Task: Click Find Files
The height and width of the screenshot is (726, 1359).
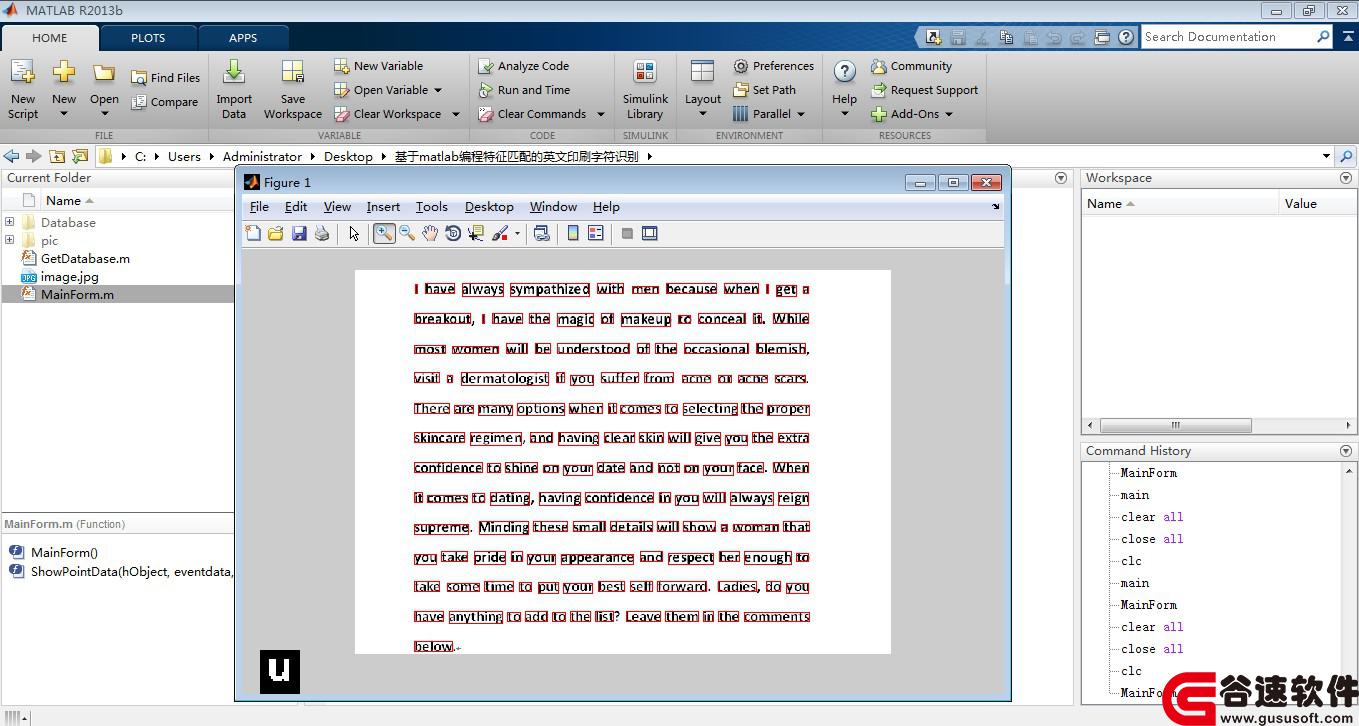Action: coord(165,77)
